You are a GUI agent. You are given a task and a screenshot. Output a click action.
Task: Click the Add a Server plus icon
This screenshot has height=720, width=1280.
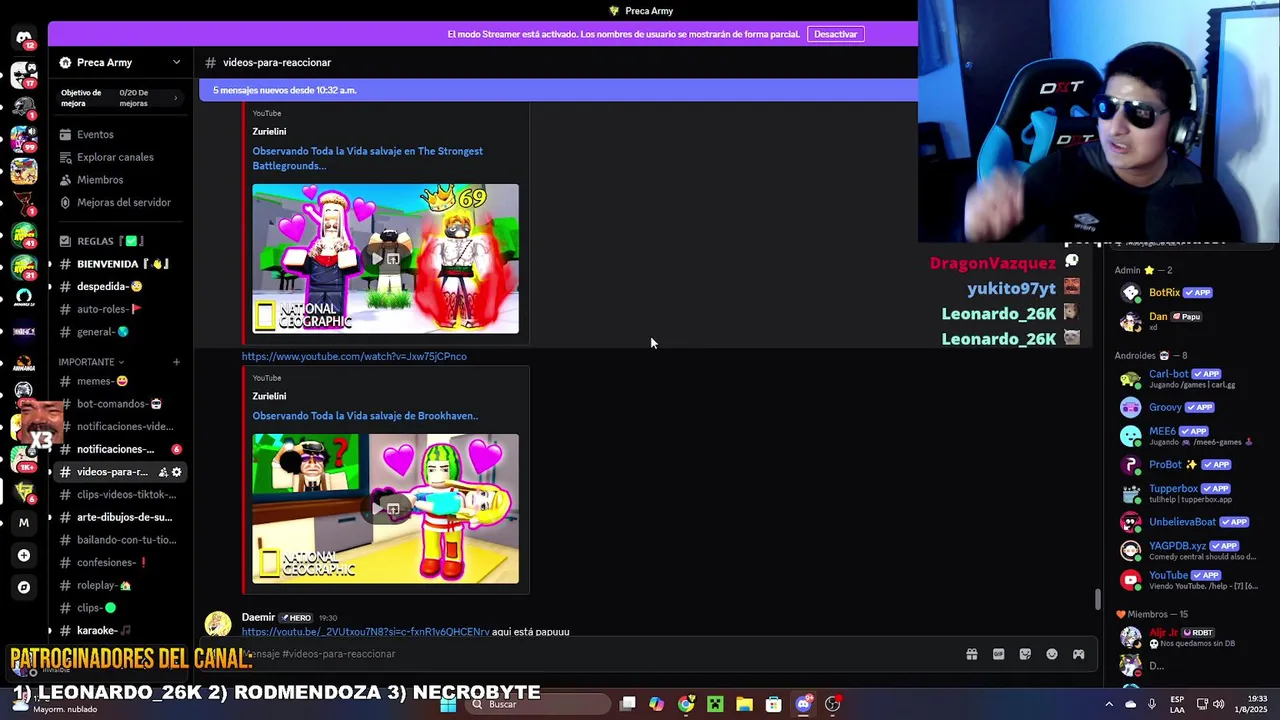24,555
